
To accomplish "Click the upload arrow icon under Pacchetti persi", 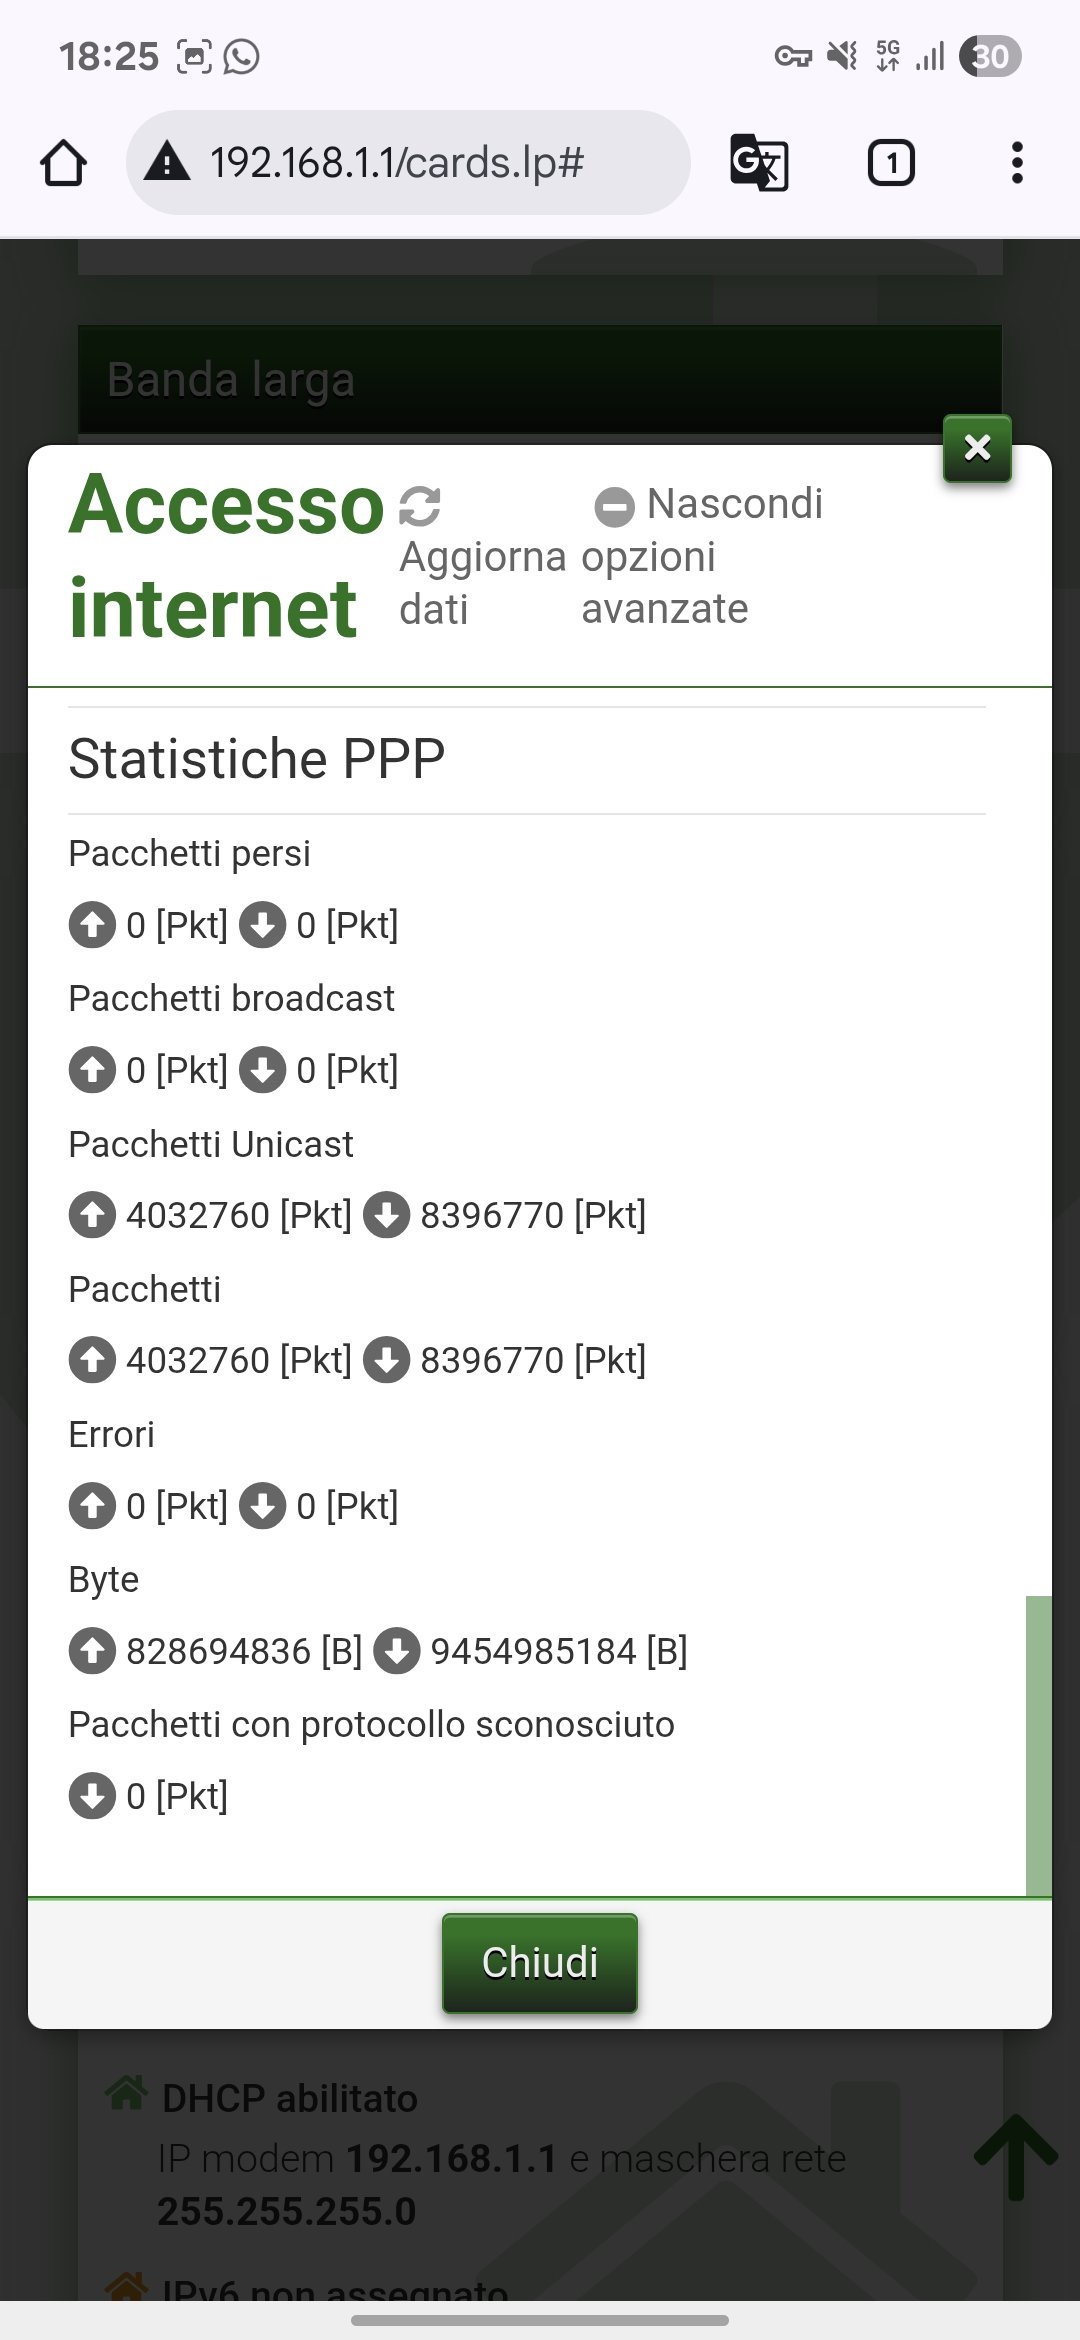I will tap(92, 925).
